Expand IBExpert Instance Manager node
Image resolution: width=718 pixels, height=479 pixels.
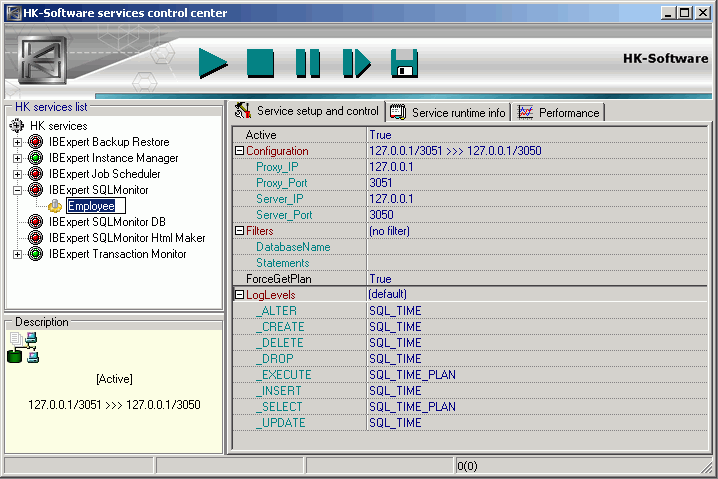tap(17, 158)
